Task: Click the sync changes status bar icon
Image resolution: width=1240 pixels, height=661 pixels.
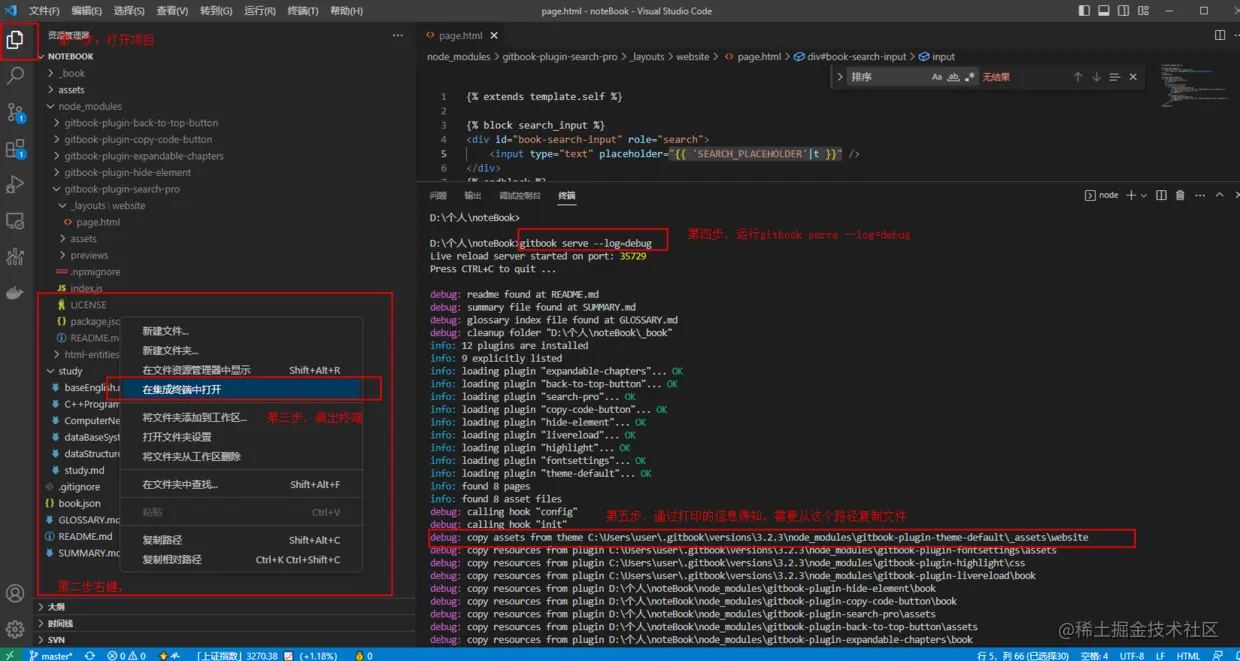Action: (x=90, y=655)
